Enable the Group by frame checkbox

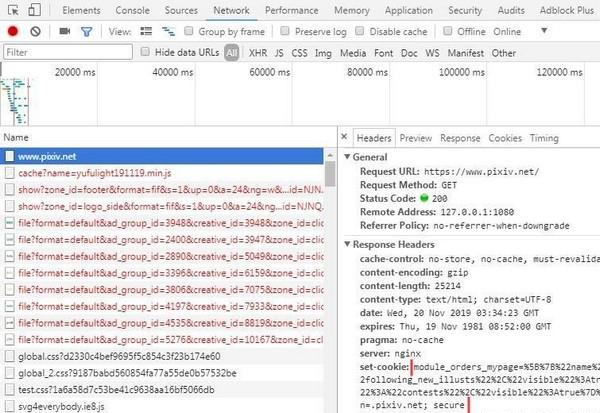[x=189, y=31]
